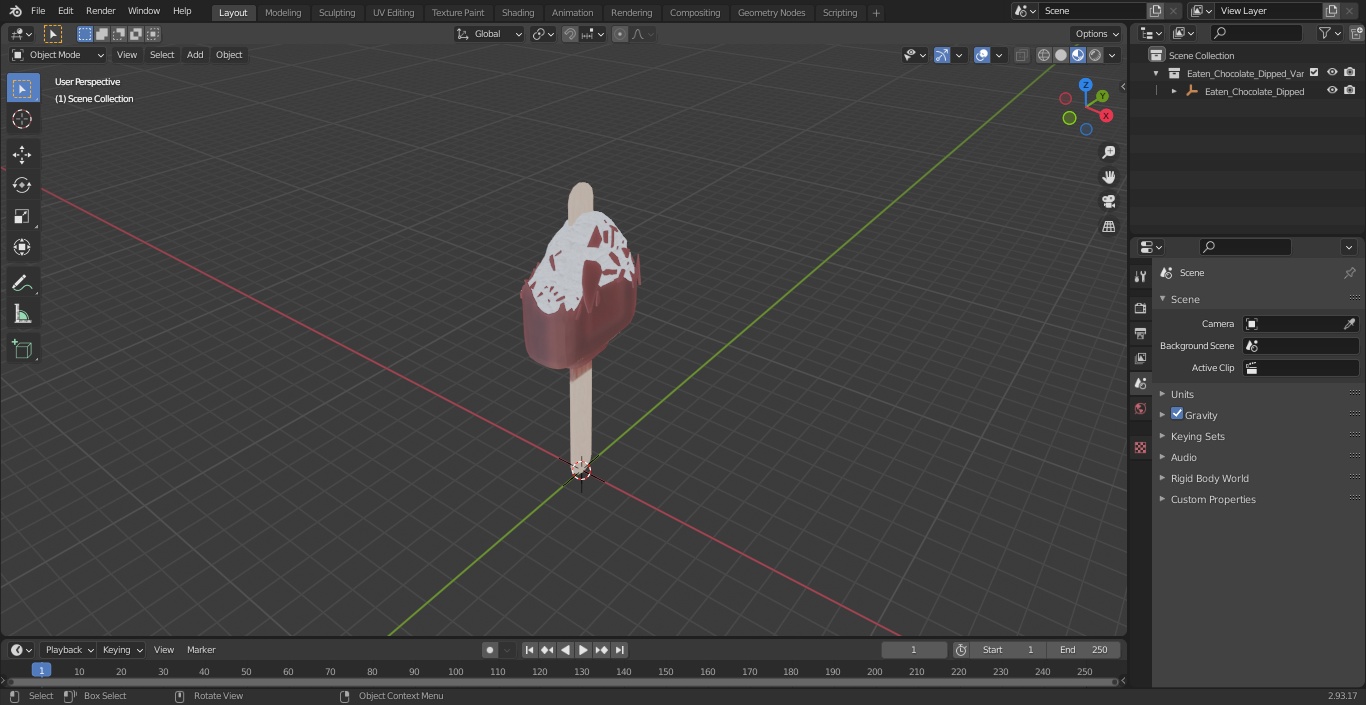The image size is (1366, 705).
Task: Open the File menu
Action: tap(38, 11)
